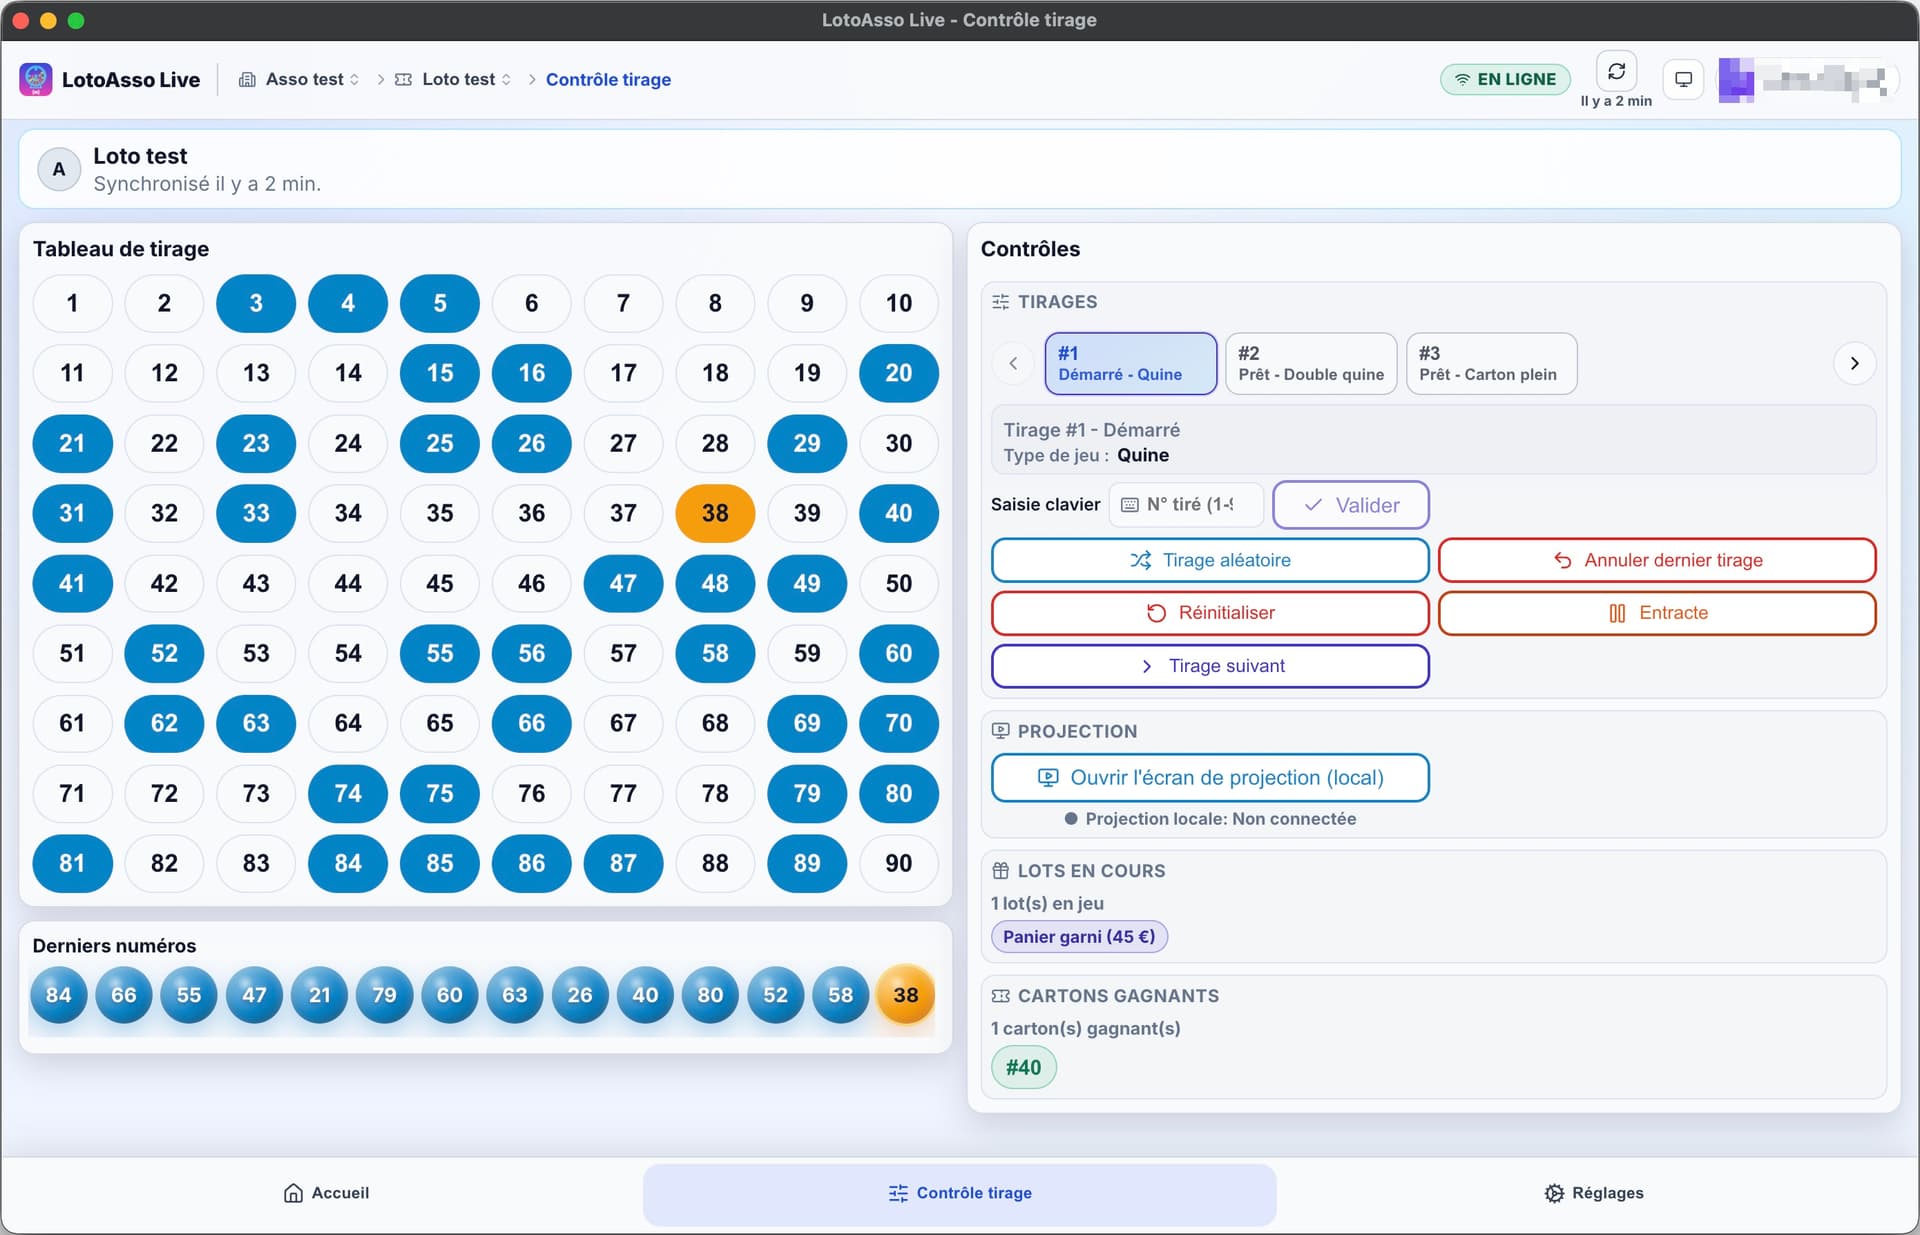The height and width of the screenshot is (1235, 1920).
Task: Click the LotoAsso Live logo icon
Action: coord(36,79)
